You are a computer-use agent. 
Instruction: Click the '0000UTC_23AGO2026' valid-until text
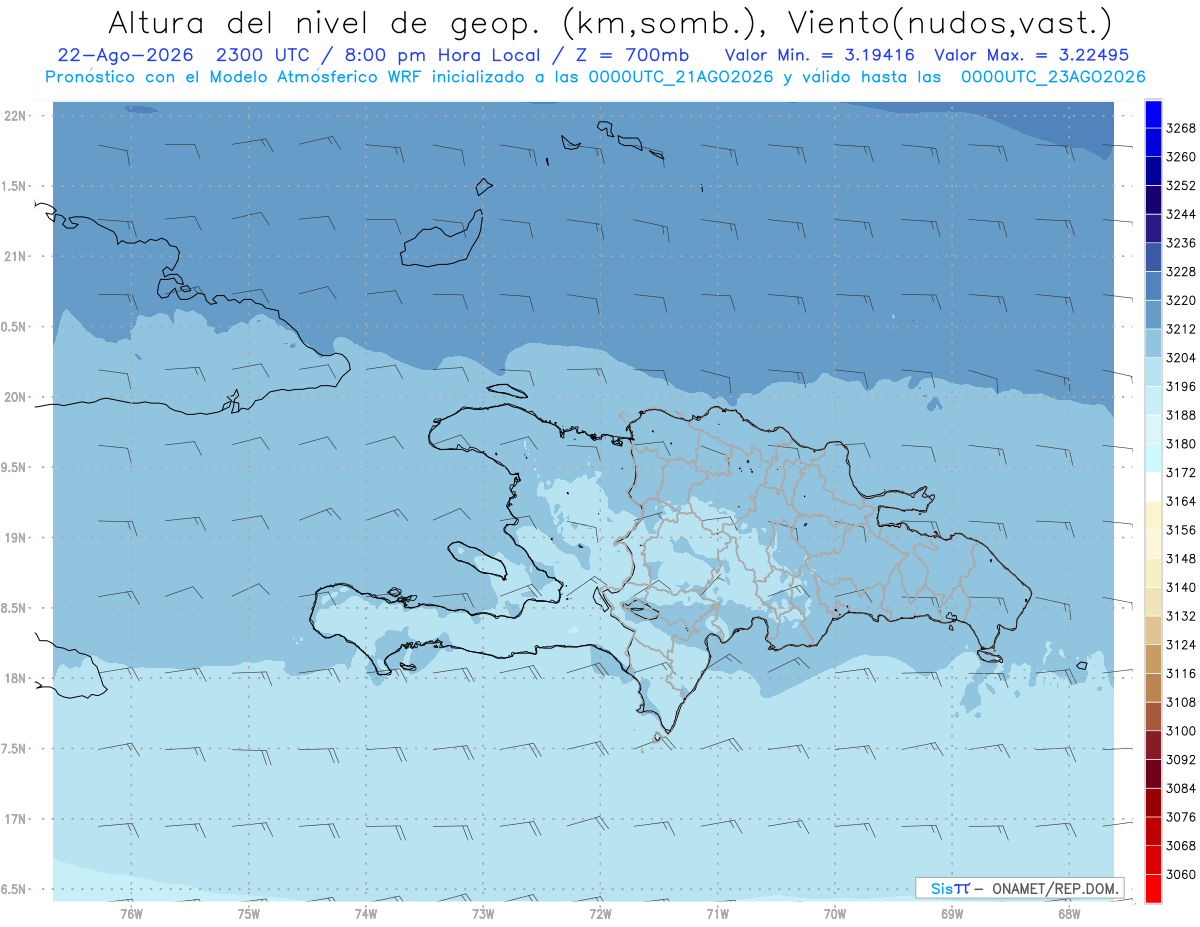[x=1053, y=77]
